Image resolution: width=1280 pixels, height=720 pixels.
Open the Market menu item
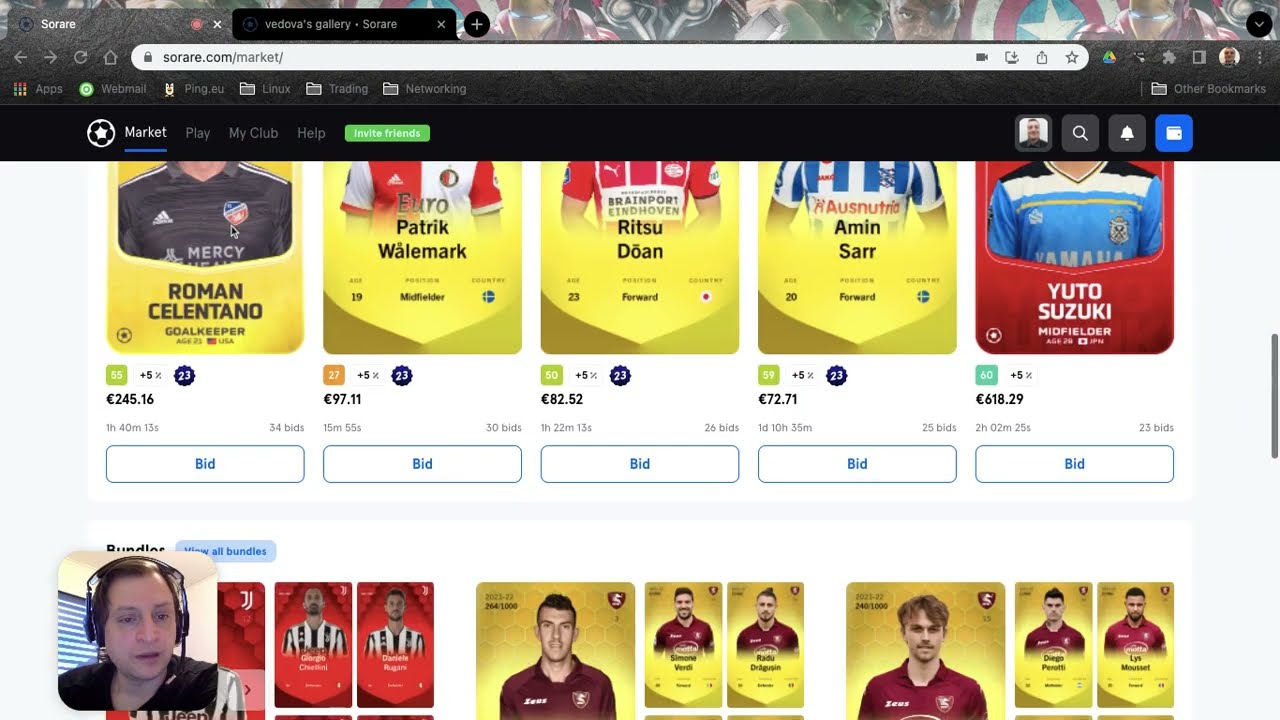(x=145, y=132)
